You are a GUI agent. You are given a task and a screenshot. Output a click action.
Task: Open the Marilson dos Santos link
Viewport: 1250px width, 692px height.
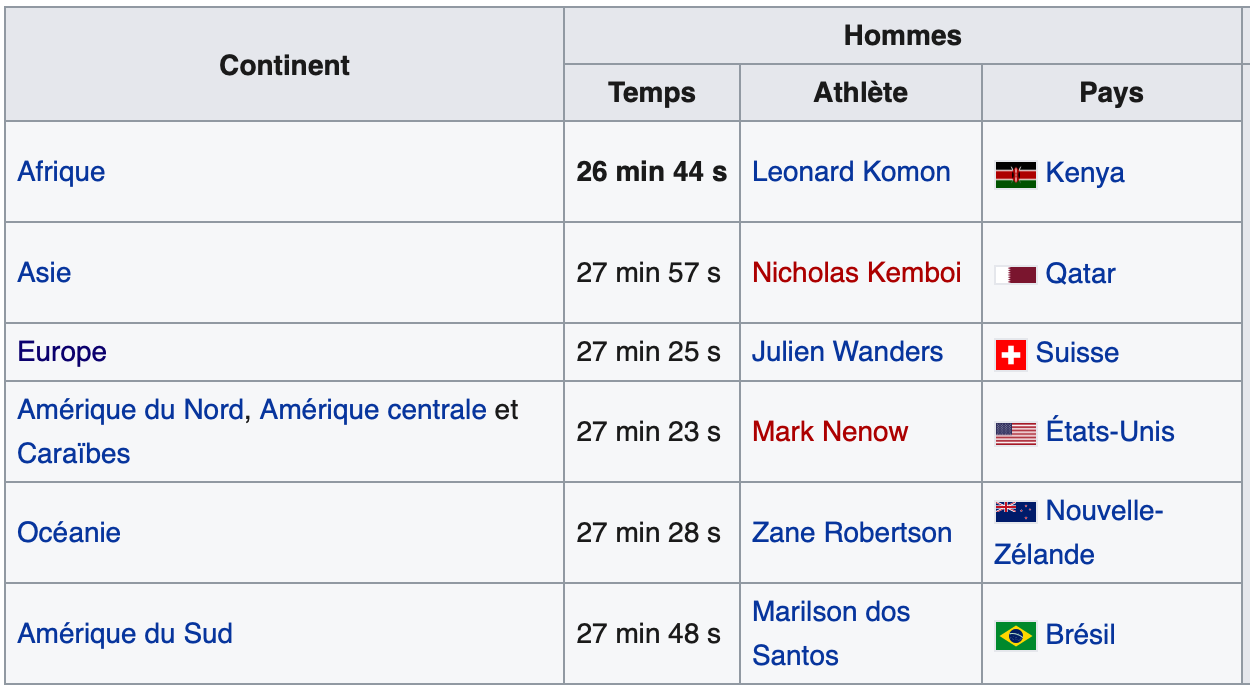tap(831, 634)
